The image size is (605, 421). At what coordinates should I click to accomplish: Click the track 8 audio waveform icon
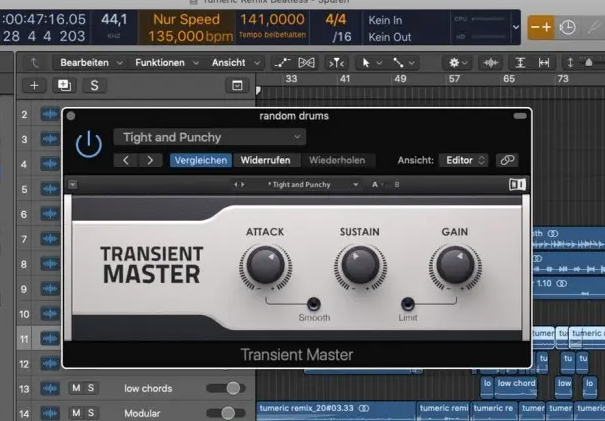point(50,264)
